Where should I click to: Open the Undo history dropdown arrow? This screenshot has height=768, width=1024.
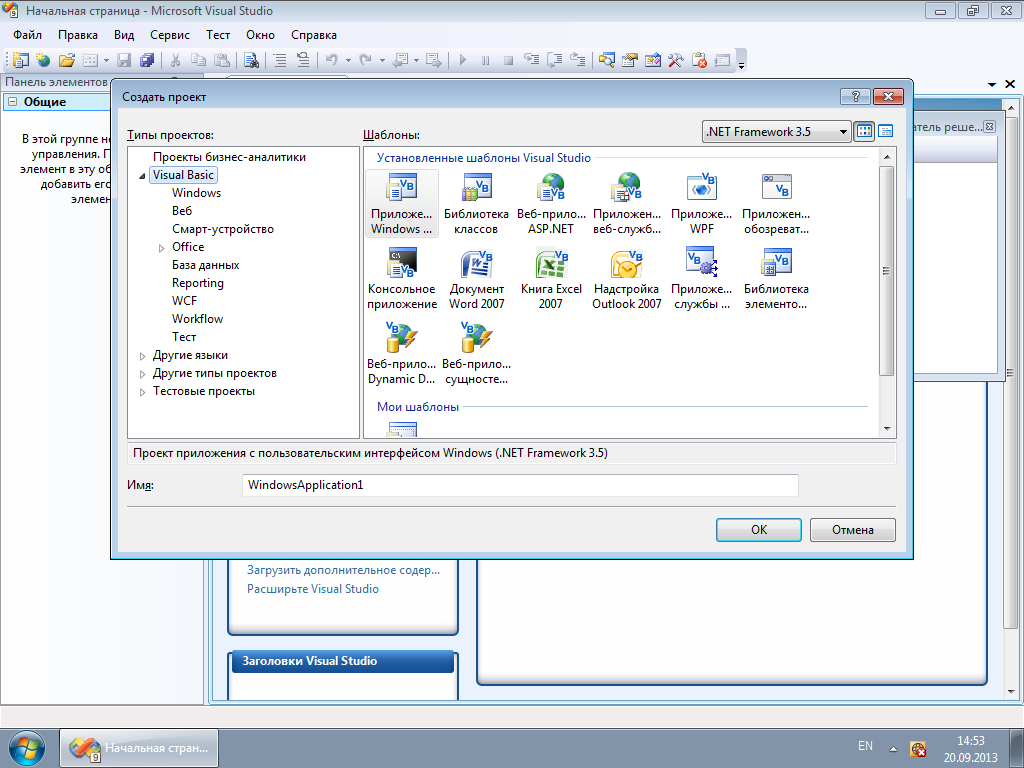[348, 61]
